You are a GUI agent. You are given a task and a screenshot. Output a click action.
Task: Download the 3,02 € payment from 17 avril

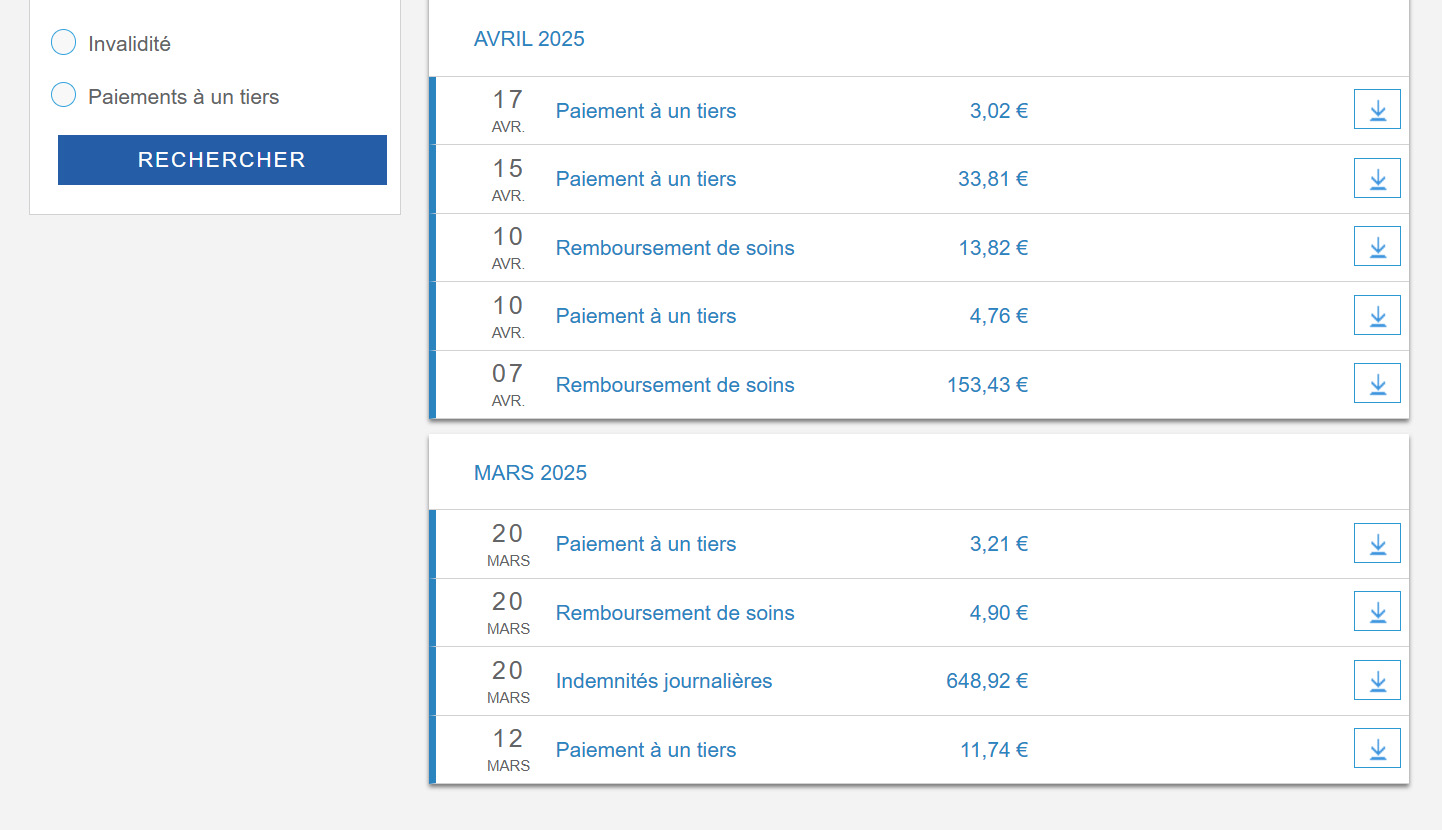click(1377, 109)
